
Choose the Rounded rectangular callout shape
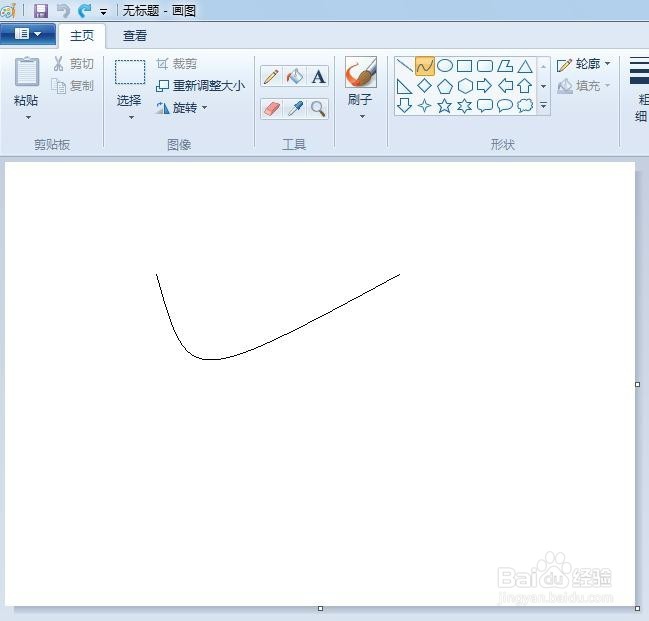pyautogui.click(x=485, y=106)
